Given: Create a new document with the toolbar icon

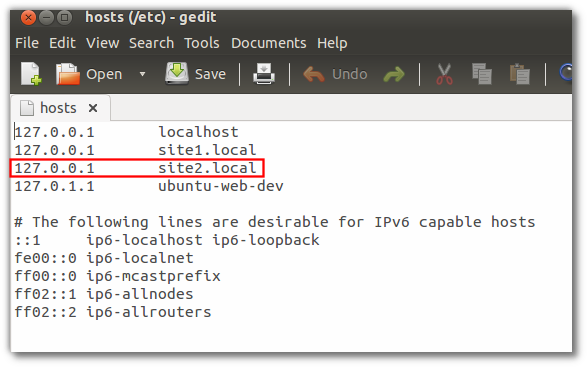Looking at the screenshot, I should pyautogui.click(x=31, y=74).
